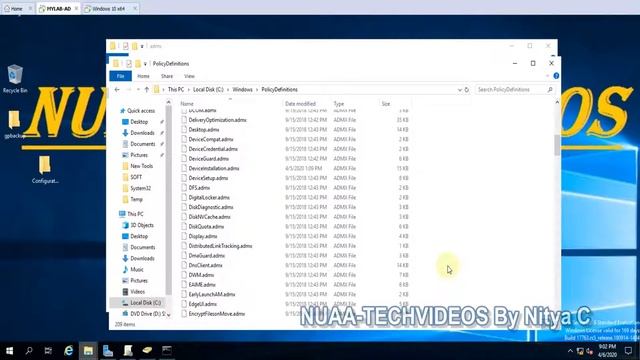Screen dimensions: 640x360
Task: Open pinned Downloads under Quick access
Action: (x=142, y=133)
